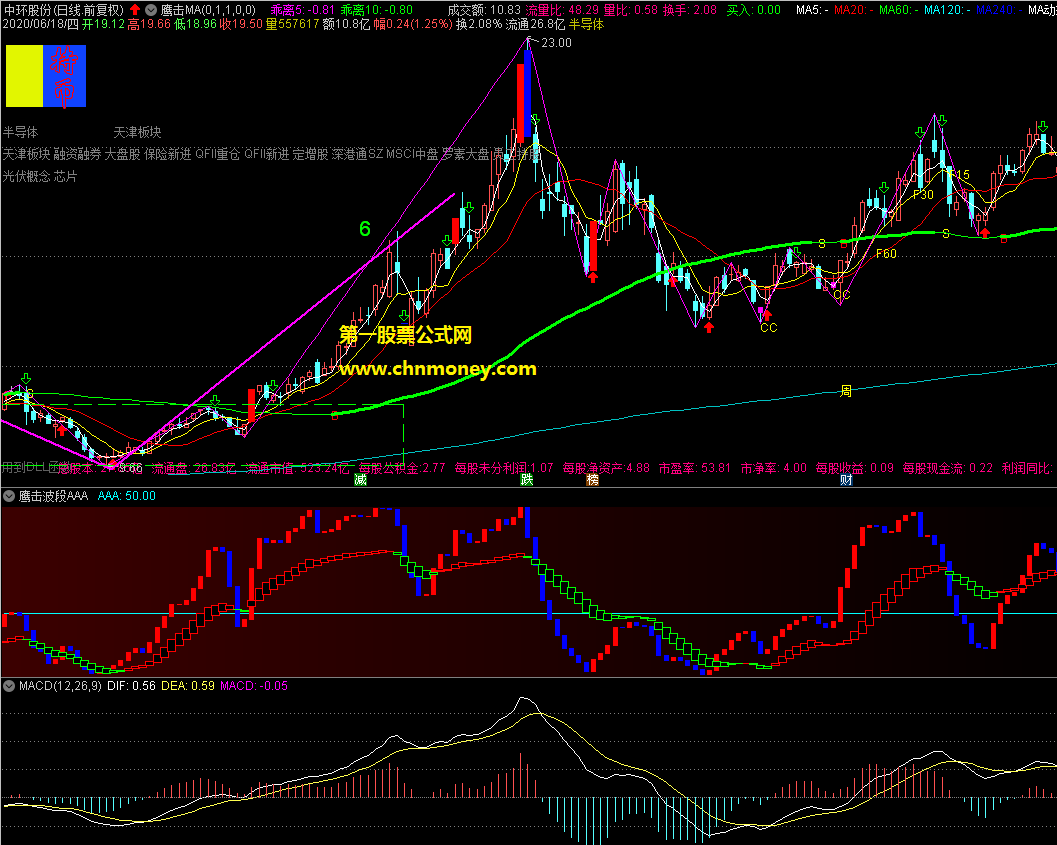Screen dimensions: 1057x845
Task: Click the 大盘股 concept tag
Action: [x=123, y=154]
